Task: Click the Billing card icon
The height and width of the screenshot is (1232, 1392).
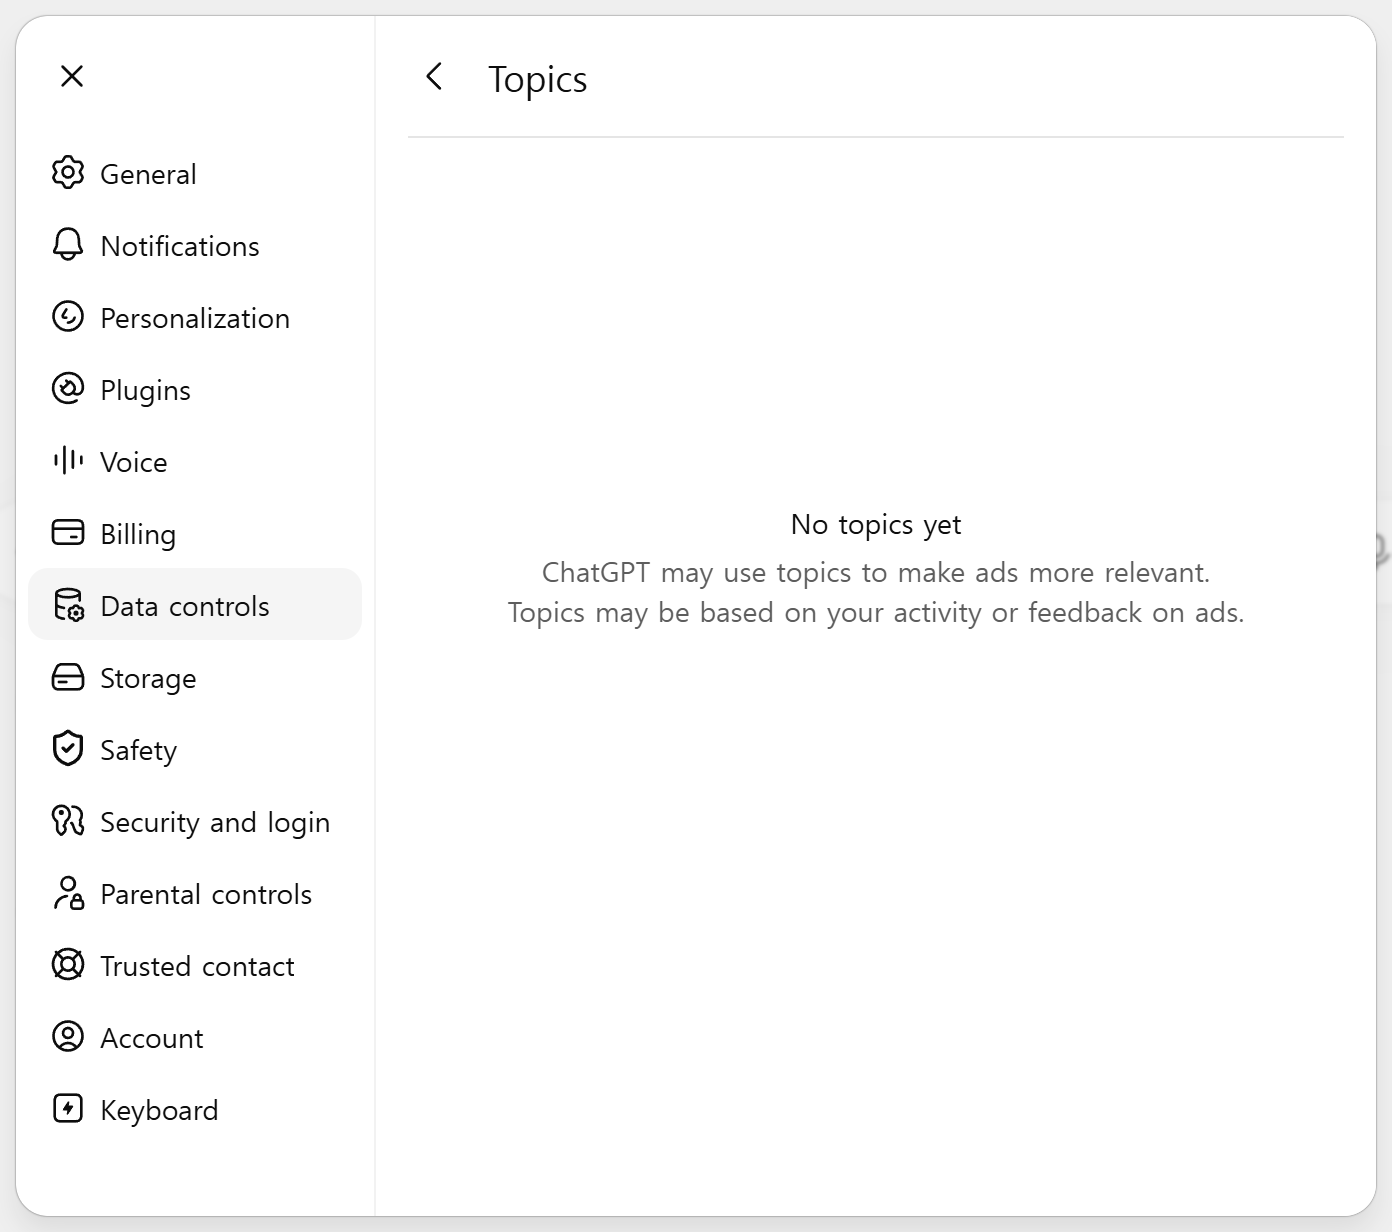Action: (68, 533)
